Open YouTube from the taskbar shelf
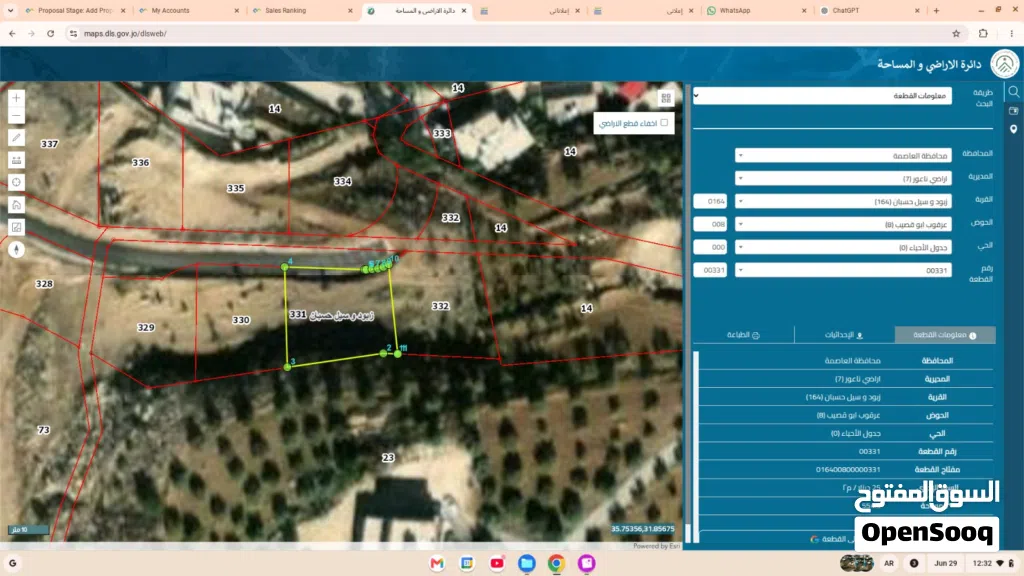Viewport: 1024px width, 576px height. pos(497,563)
